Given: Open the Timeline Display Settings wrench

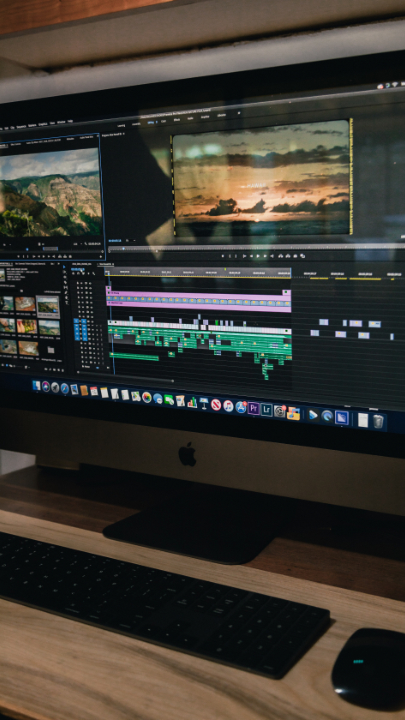Looking at the screenshot, I should pos(94,273).
